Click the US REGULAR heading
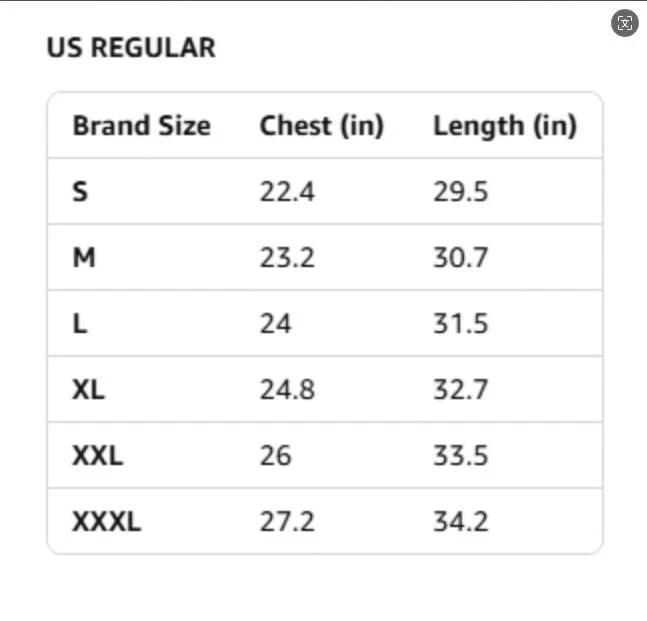647x621 pixels. tap(131, 47)
